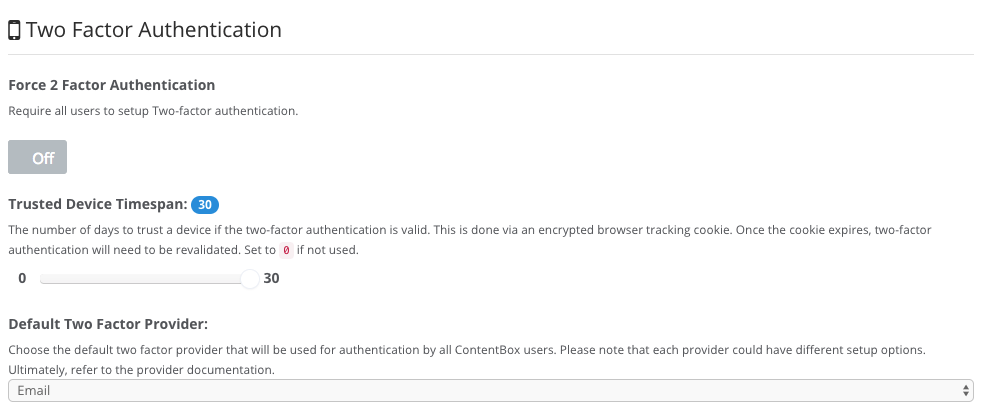Click the red 0 code badge
The image size is (985, 411).
tap(285, 250)
